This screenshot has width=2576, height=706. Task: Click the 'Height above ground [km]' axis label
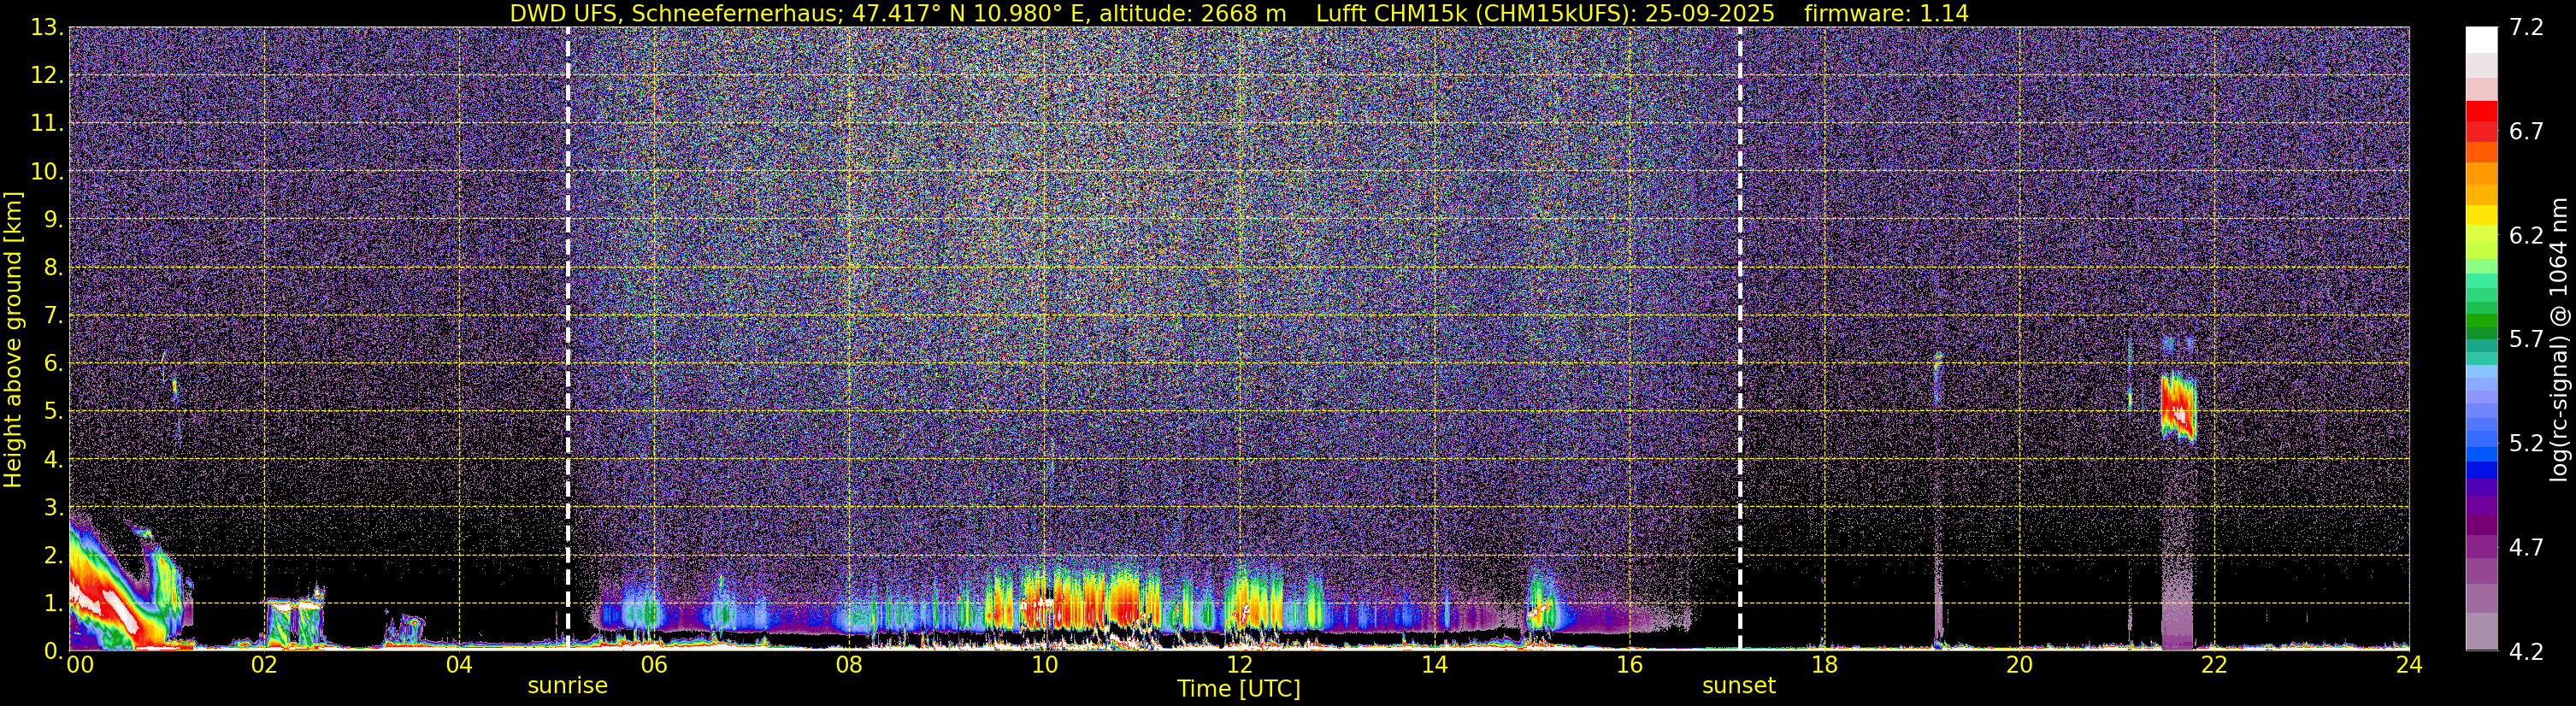(13, 339)
